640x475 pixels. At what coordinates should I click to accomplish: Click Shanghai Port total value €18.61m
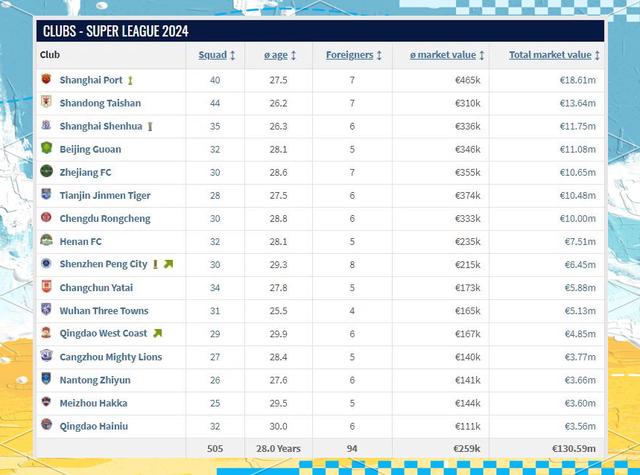pyautogui.click(x=578, y=80)
